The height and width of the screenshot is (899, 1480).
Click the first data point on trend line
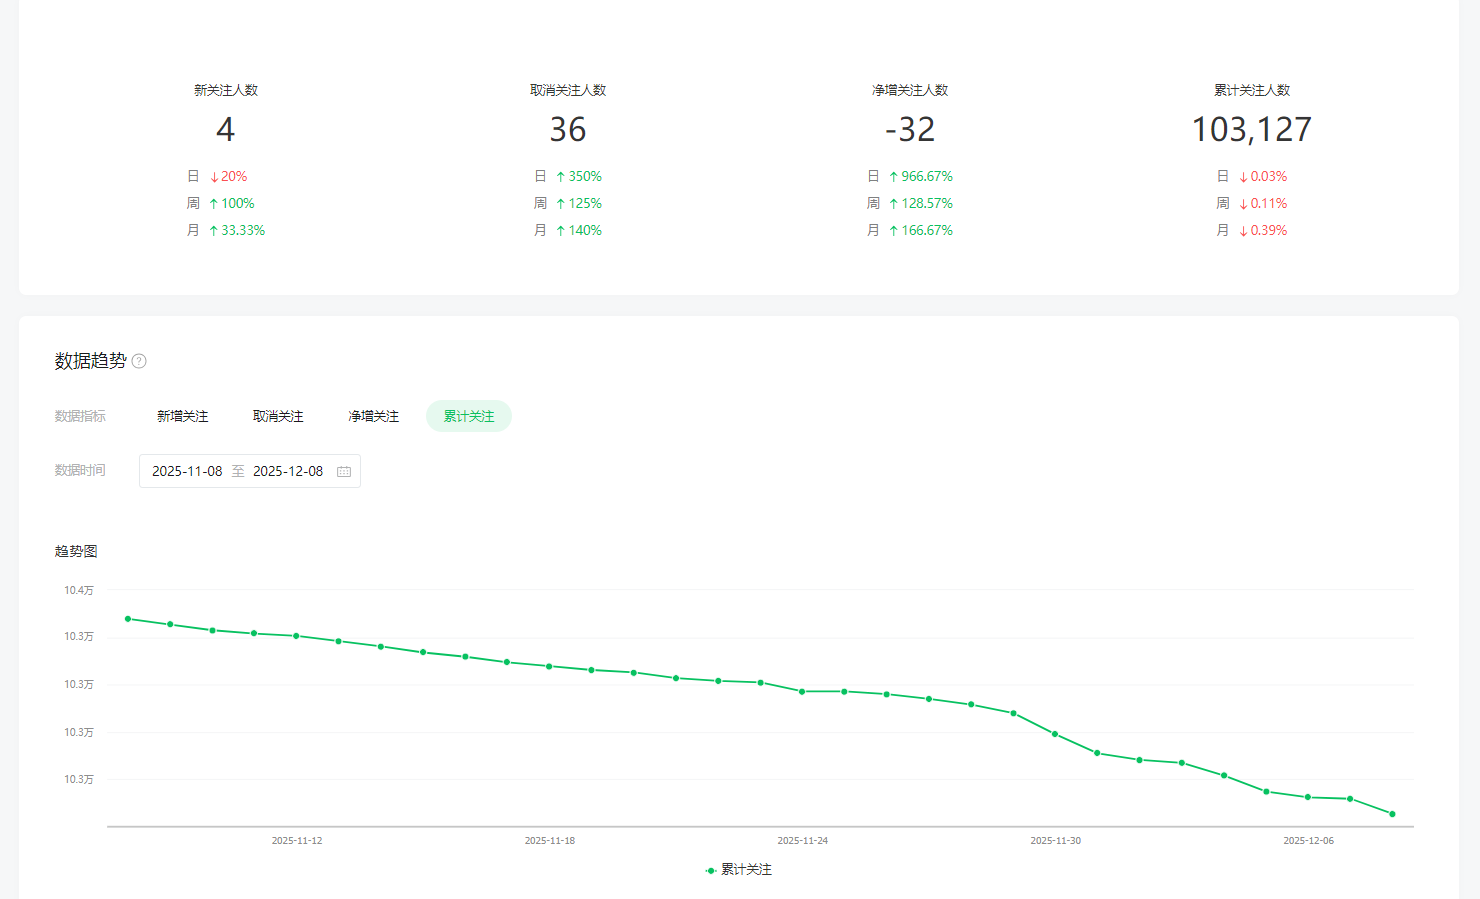[128, 619]
